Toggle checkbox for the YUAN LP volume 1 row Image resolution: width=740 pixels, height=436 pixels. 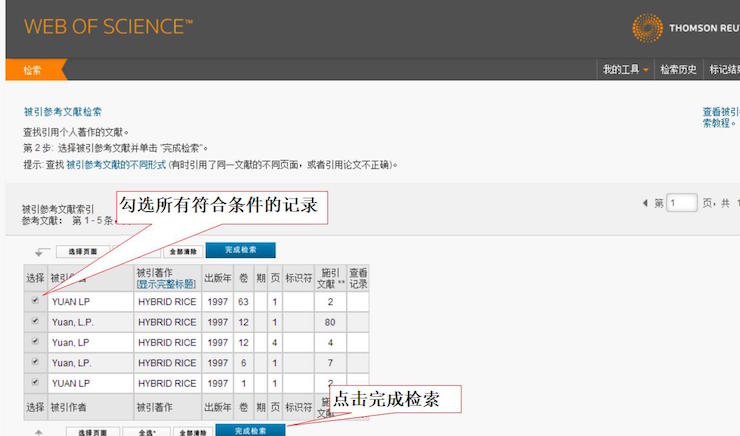click(x=35, y=382)
